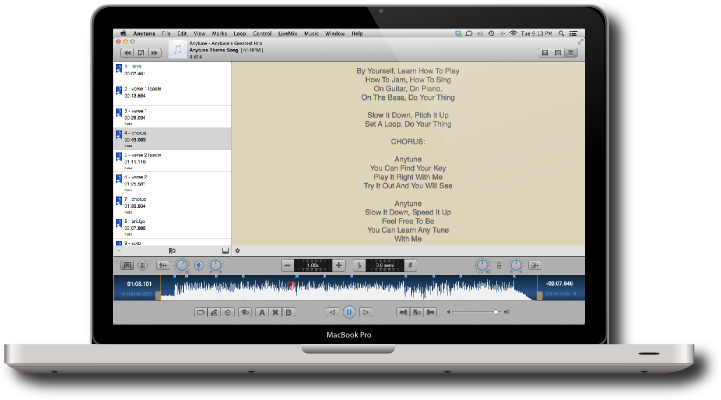Viewport: 721px width, 400px height.
Task: Open the Window menu
Action: pyautogui.click(x=335, y=34)
